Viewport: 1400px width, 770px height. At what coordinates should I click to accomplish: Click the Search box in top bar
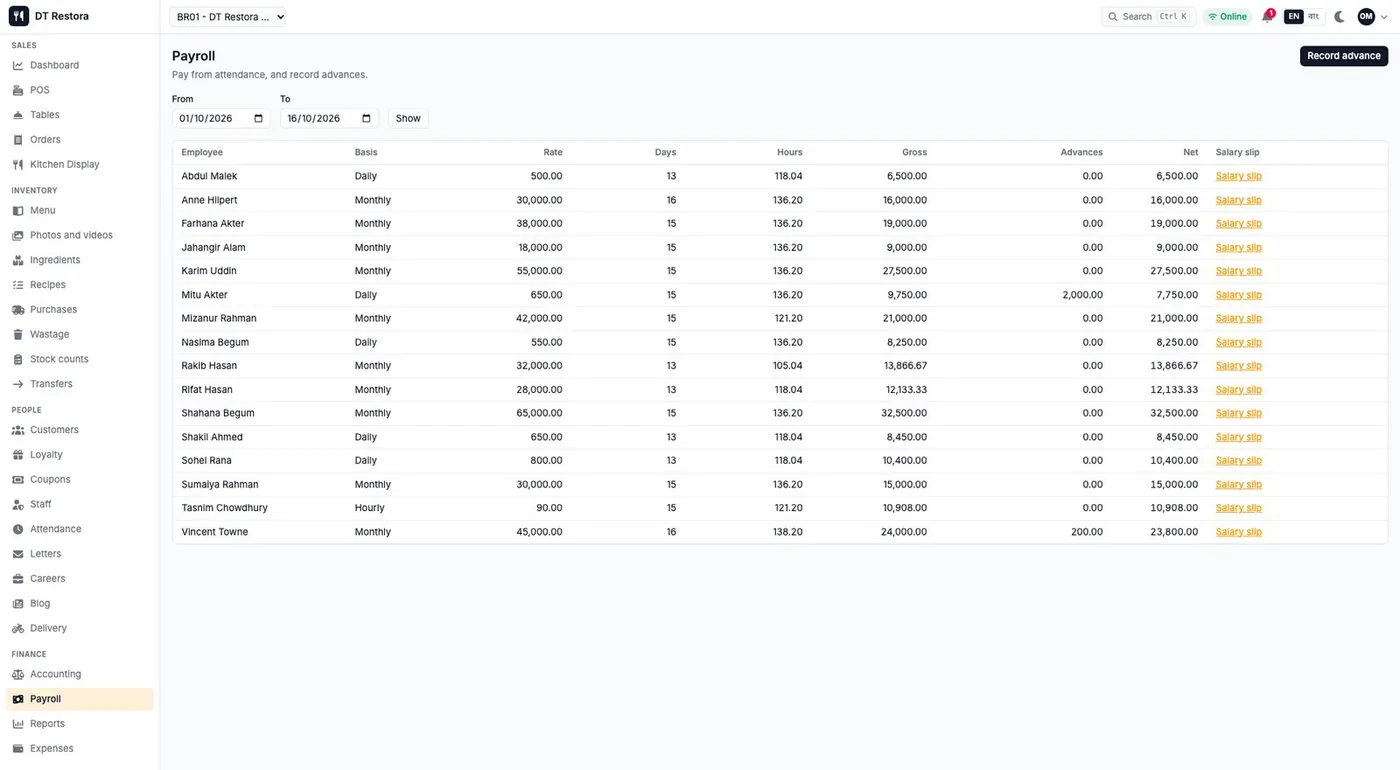(1148, 17)
